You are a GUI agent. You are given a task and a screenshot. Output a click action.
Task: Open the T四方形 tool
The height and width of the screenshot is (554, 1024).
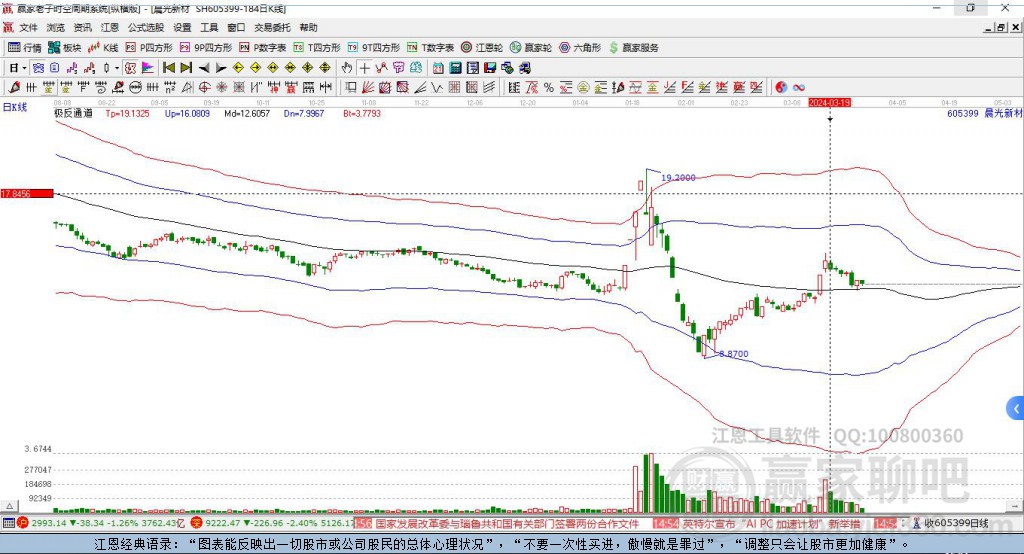coord(317,48)
